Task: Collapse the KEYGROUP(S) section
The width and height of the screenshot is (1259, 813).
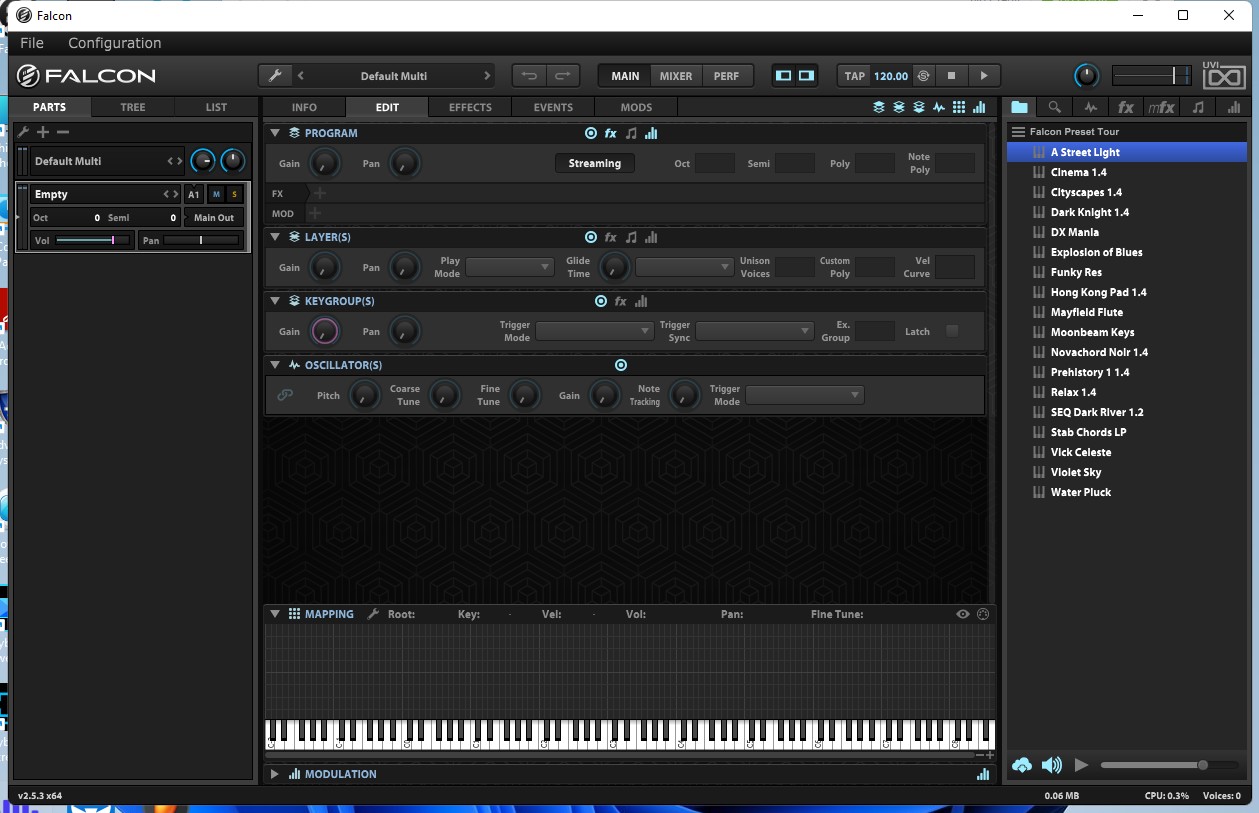Action: pyautogui.click(x=275, y=301)
